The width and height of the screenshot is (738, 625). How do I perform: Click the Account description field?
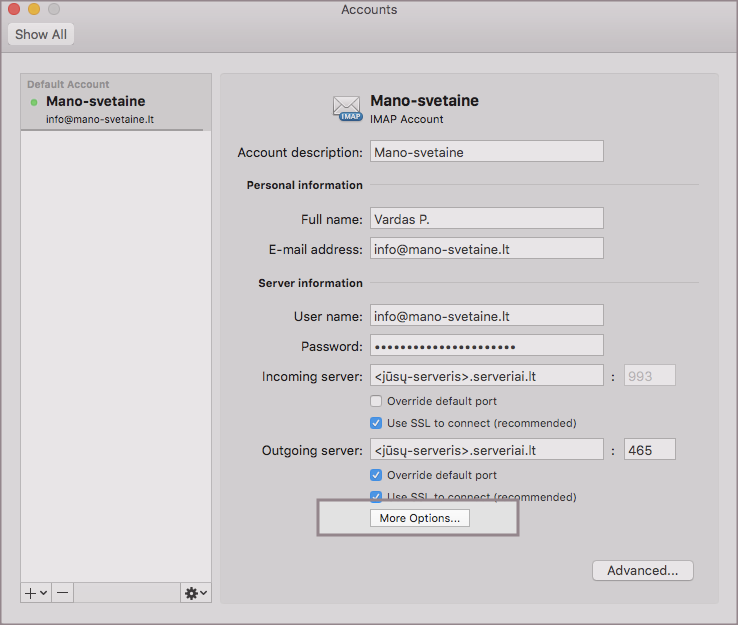pos(486,152)
